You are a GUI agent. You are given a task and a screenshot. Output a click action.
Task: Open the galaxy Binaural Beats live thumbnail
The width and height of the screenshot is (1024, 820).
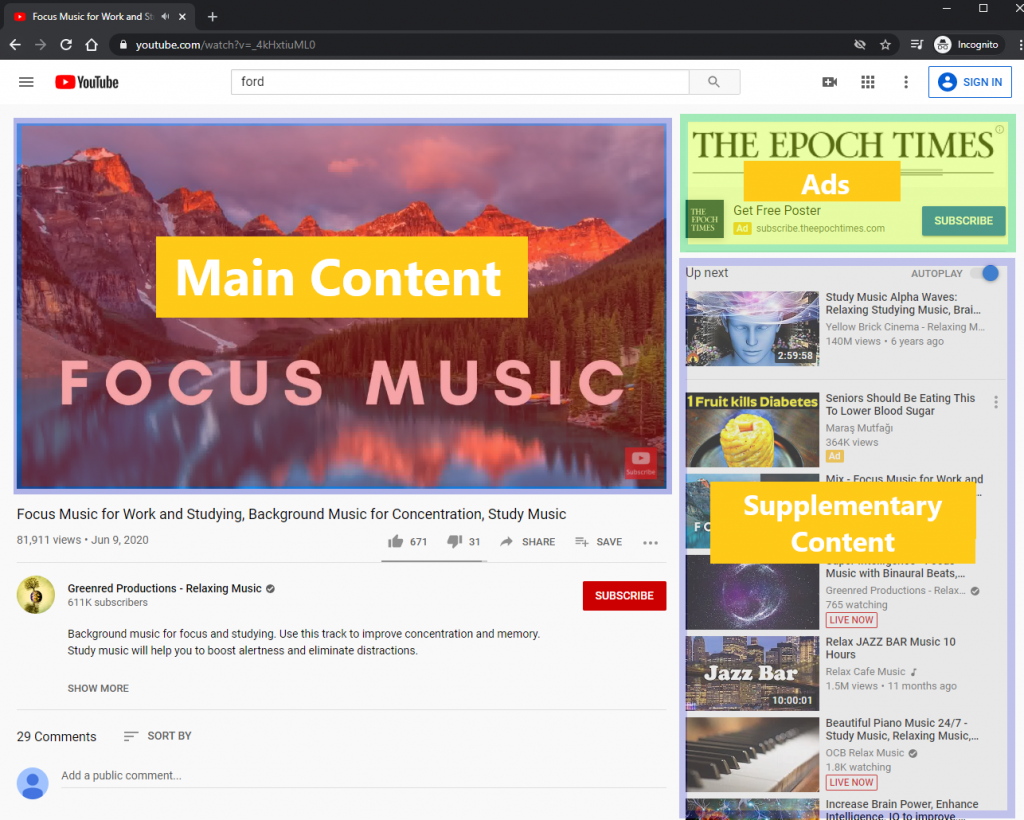click(752, 592)
